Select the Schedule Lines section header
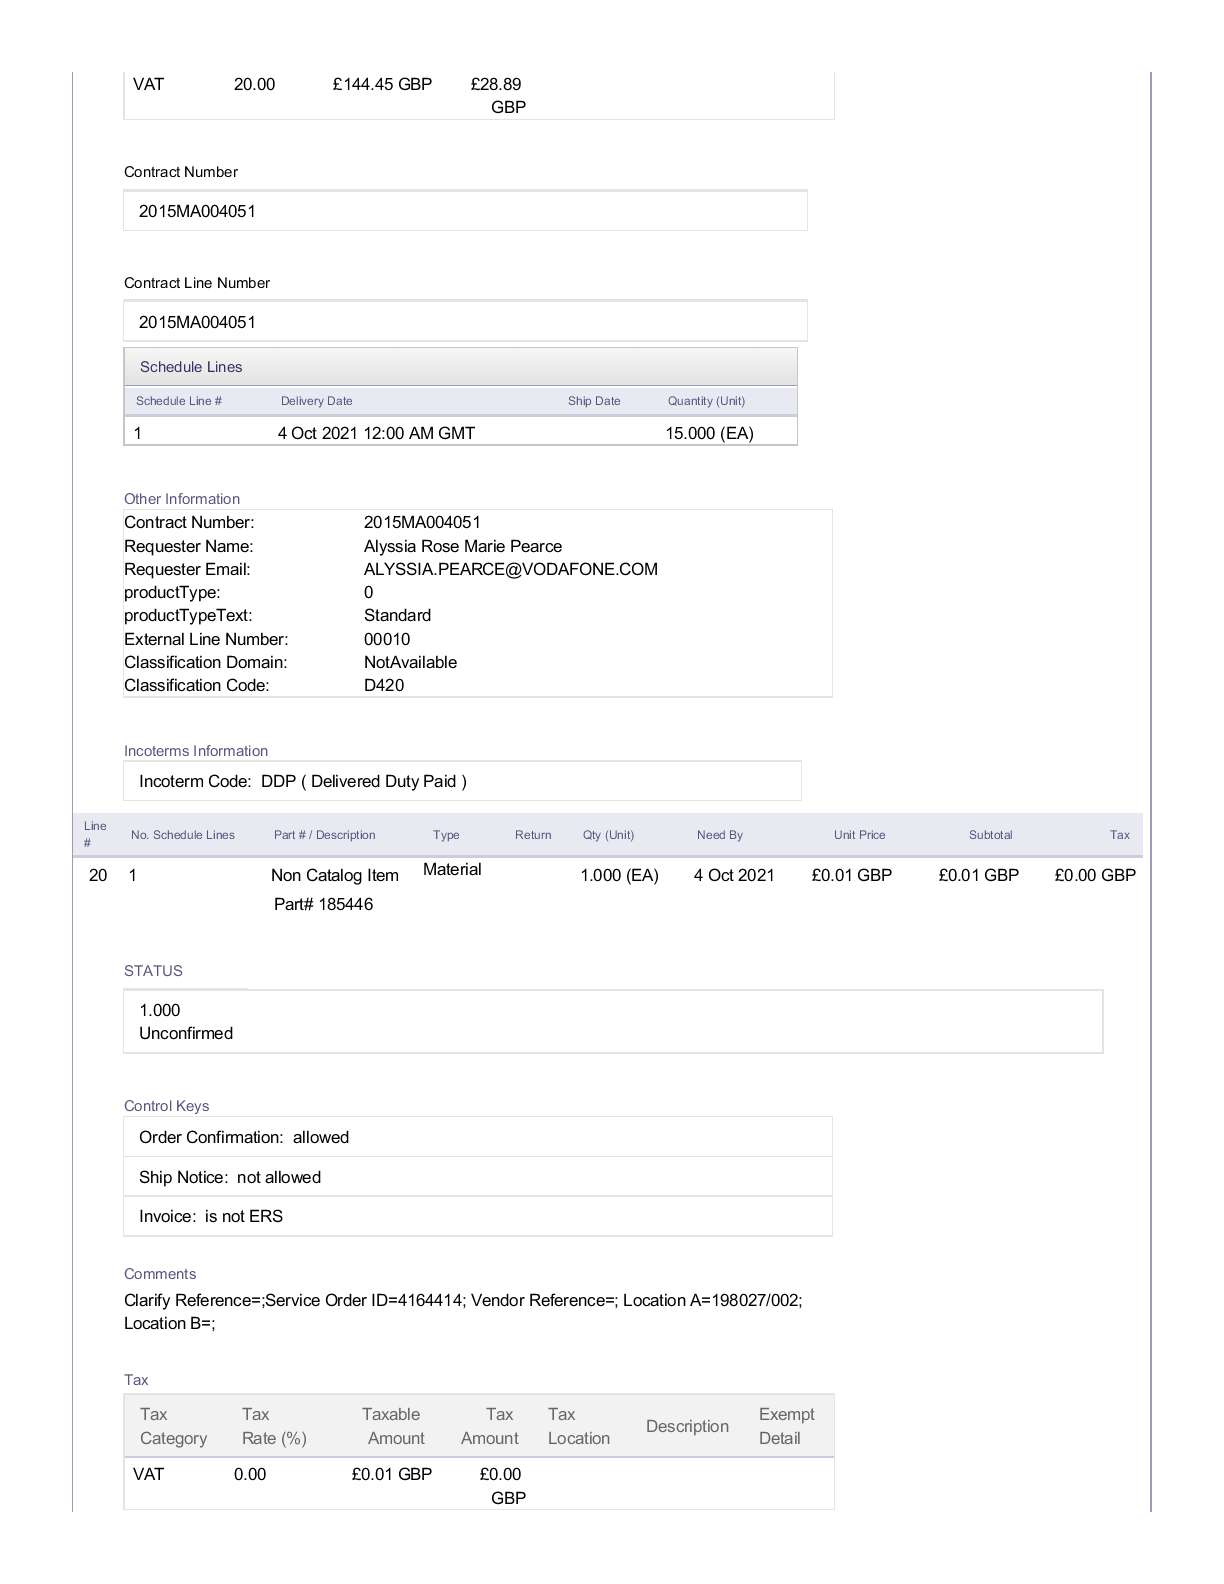Viewport: 1224px width, 1584px height. coord(191,367)
